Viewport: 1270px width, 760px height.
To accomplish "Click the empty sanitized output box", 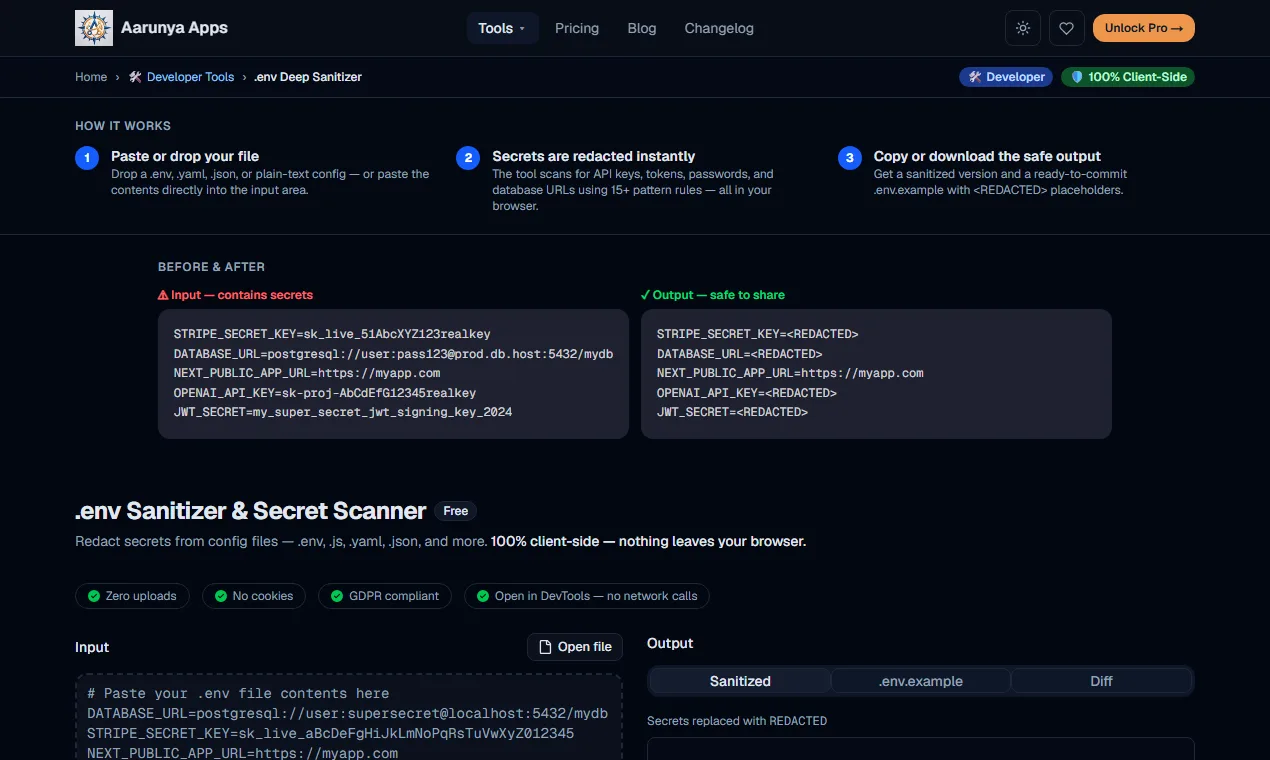I will [921, 749].
